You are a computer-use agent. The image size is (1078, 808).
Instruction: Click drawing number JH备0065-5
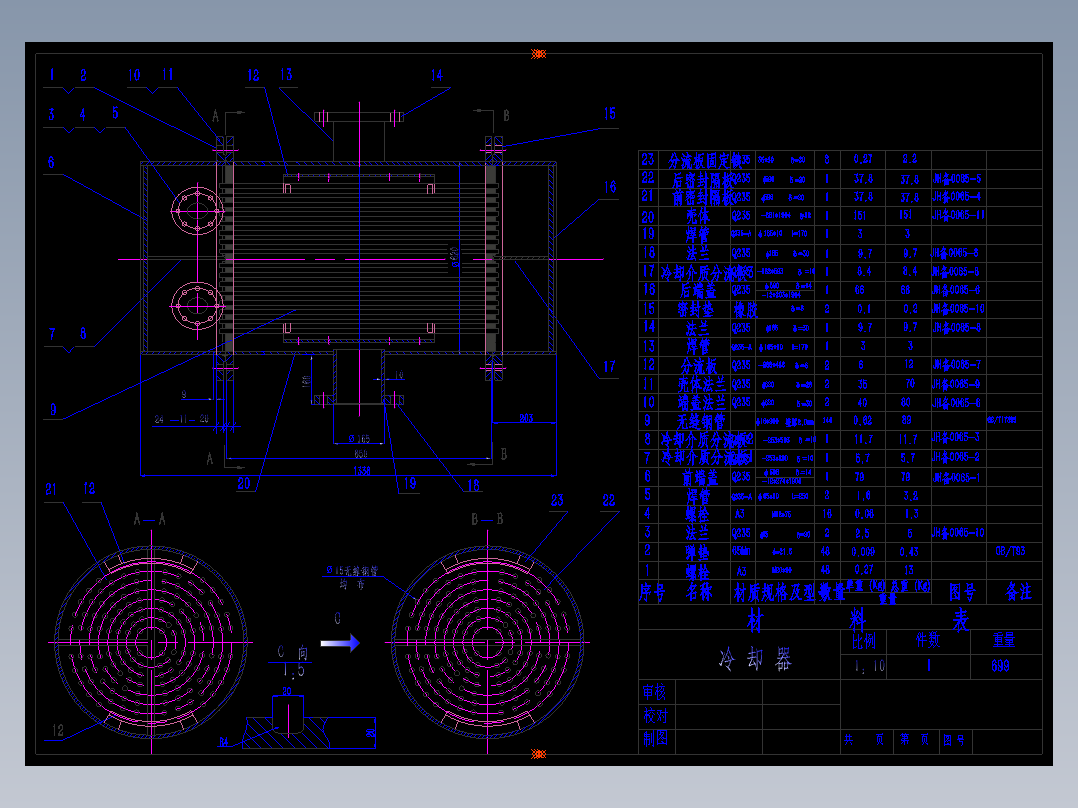click(x=956, y=179)
